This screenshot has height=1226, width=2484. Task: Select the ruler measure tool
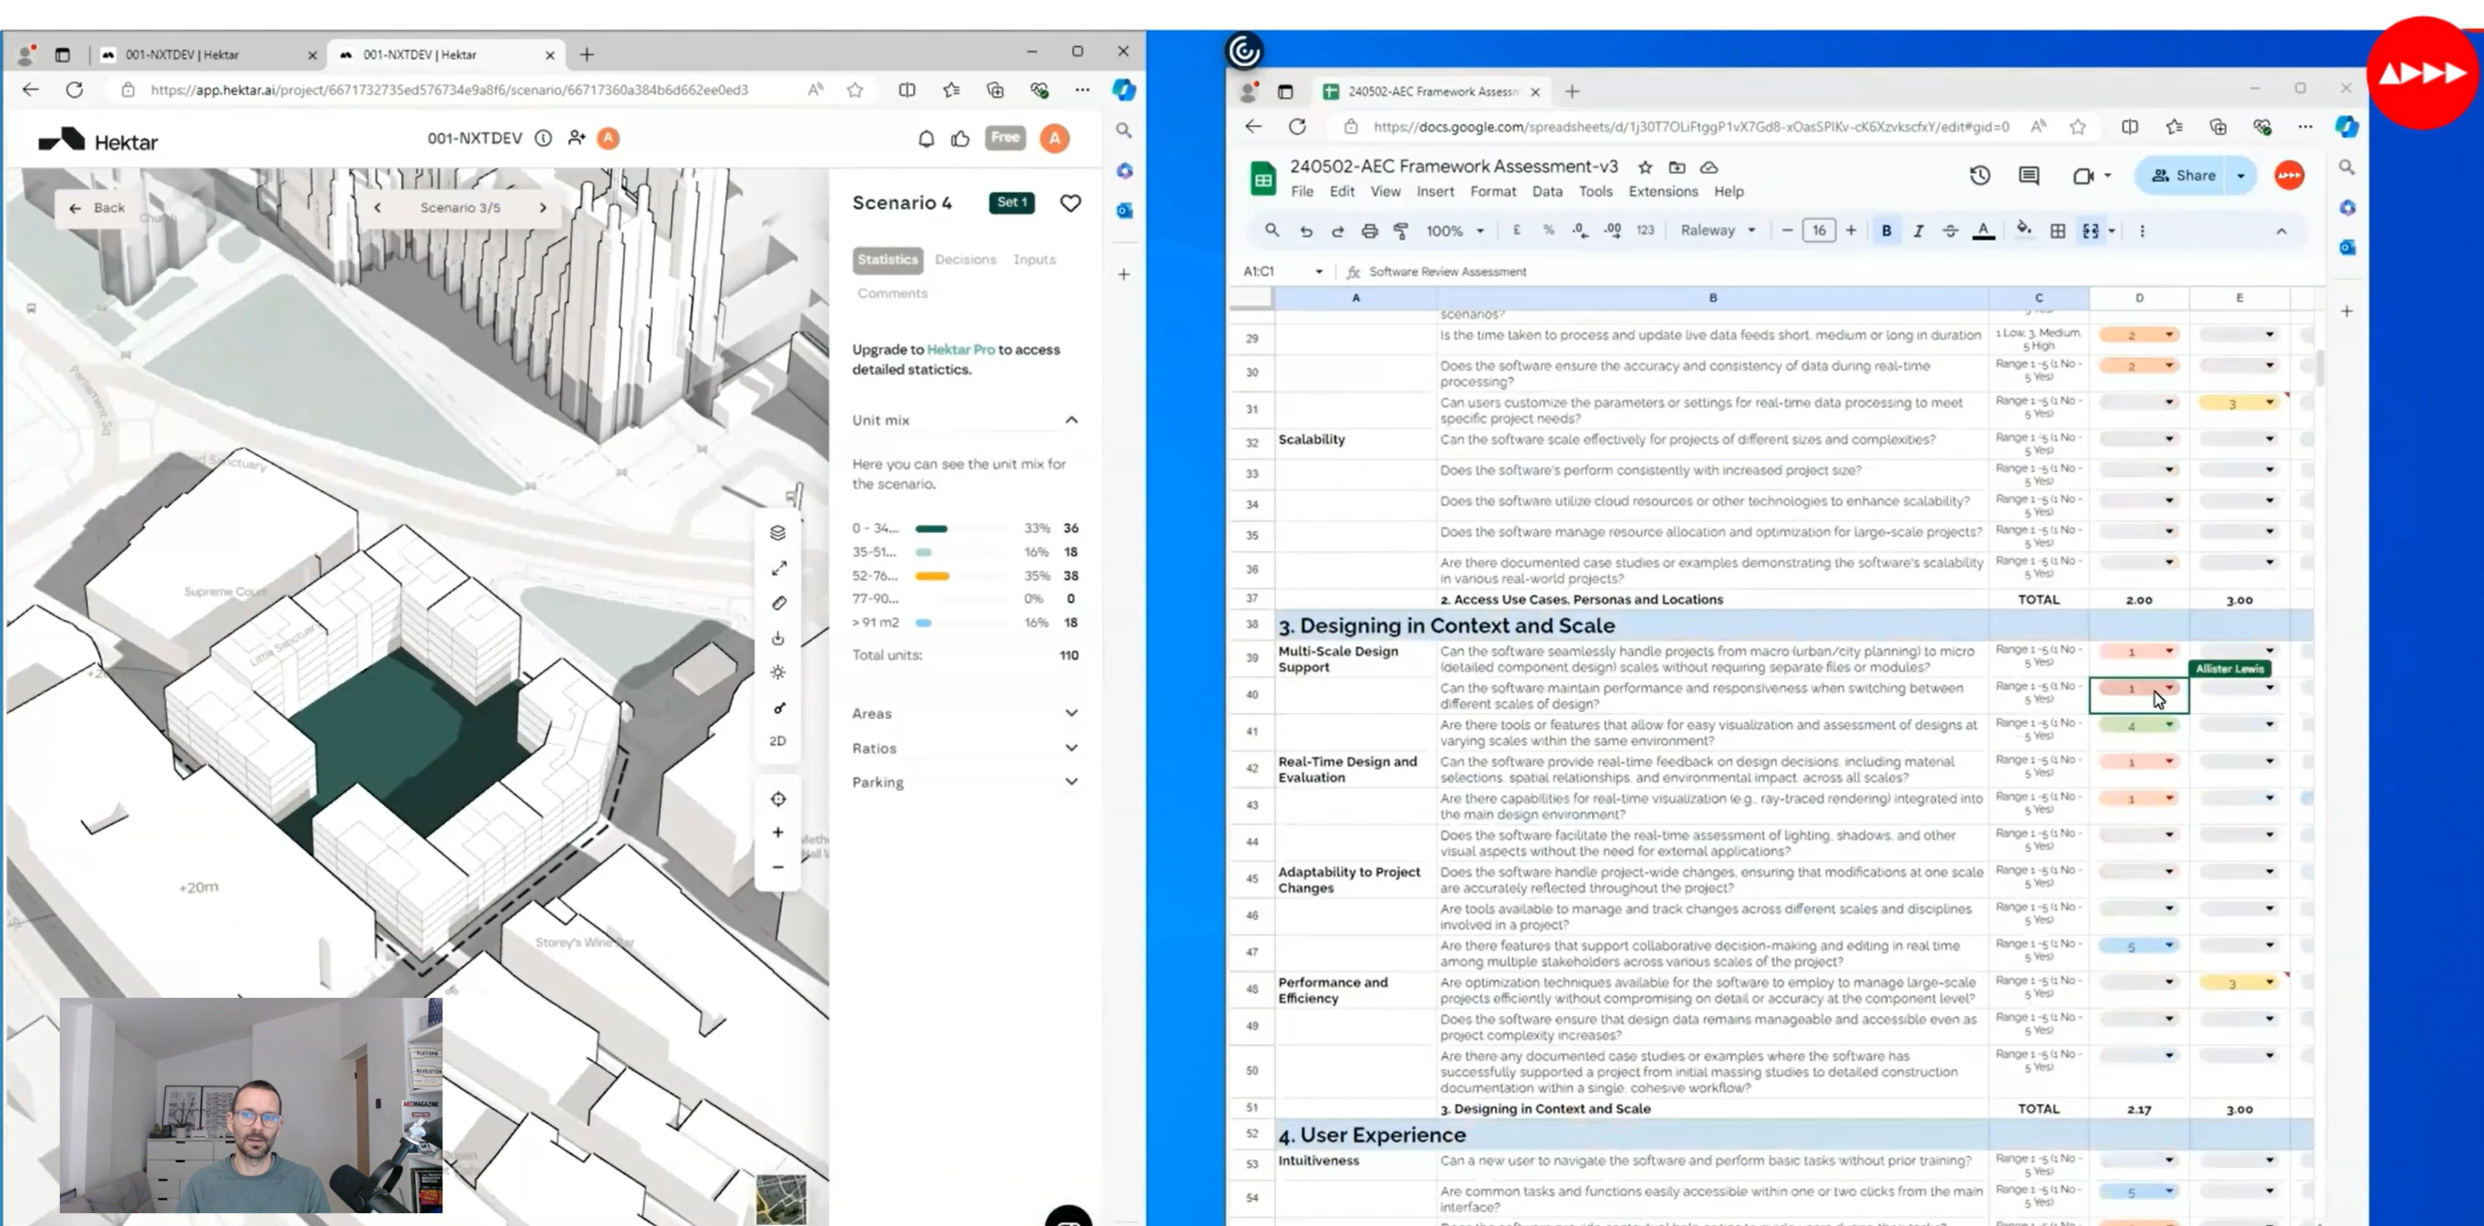click(x=778, y=603)
